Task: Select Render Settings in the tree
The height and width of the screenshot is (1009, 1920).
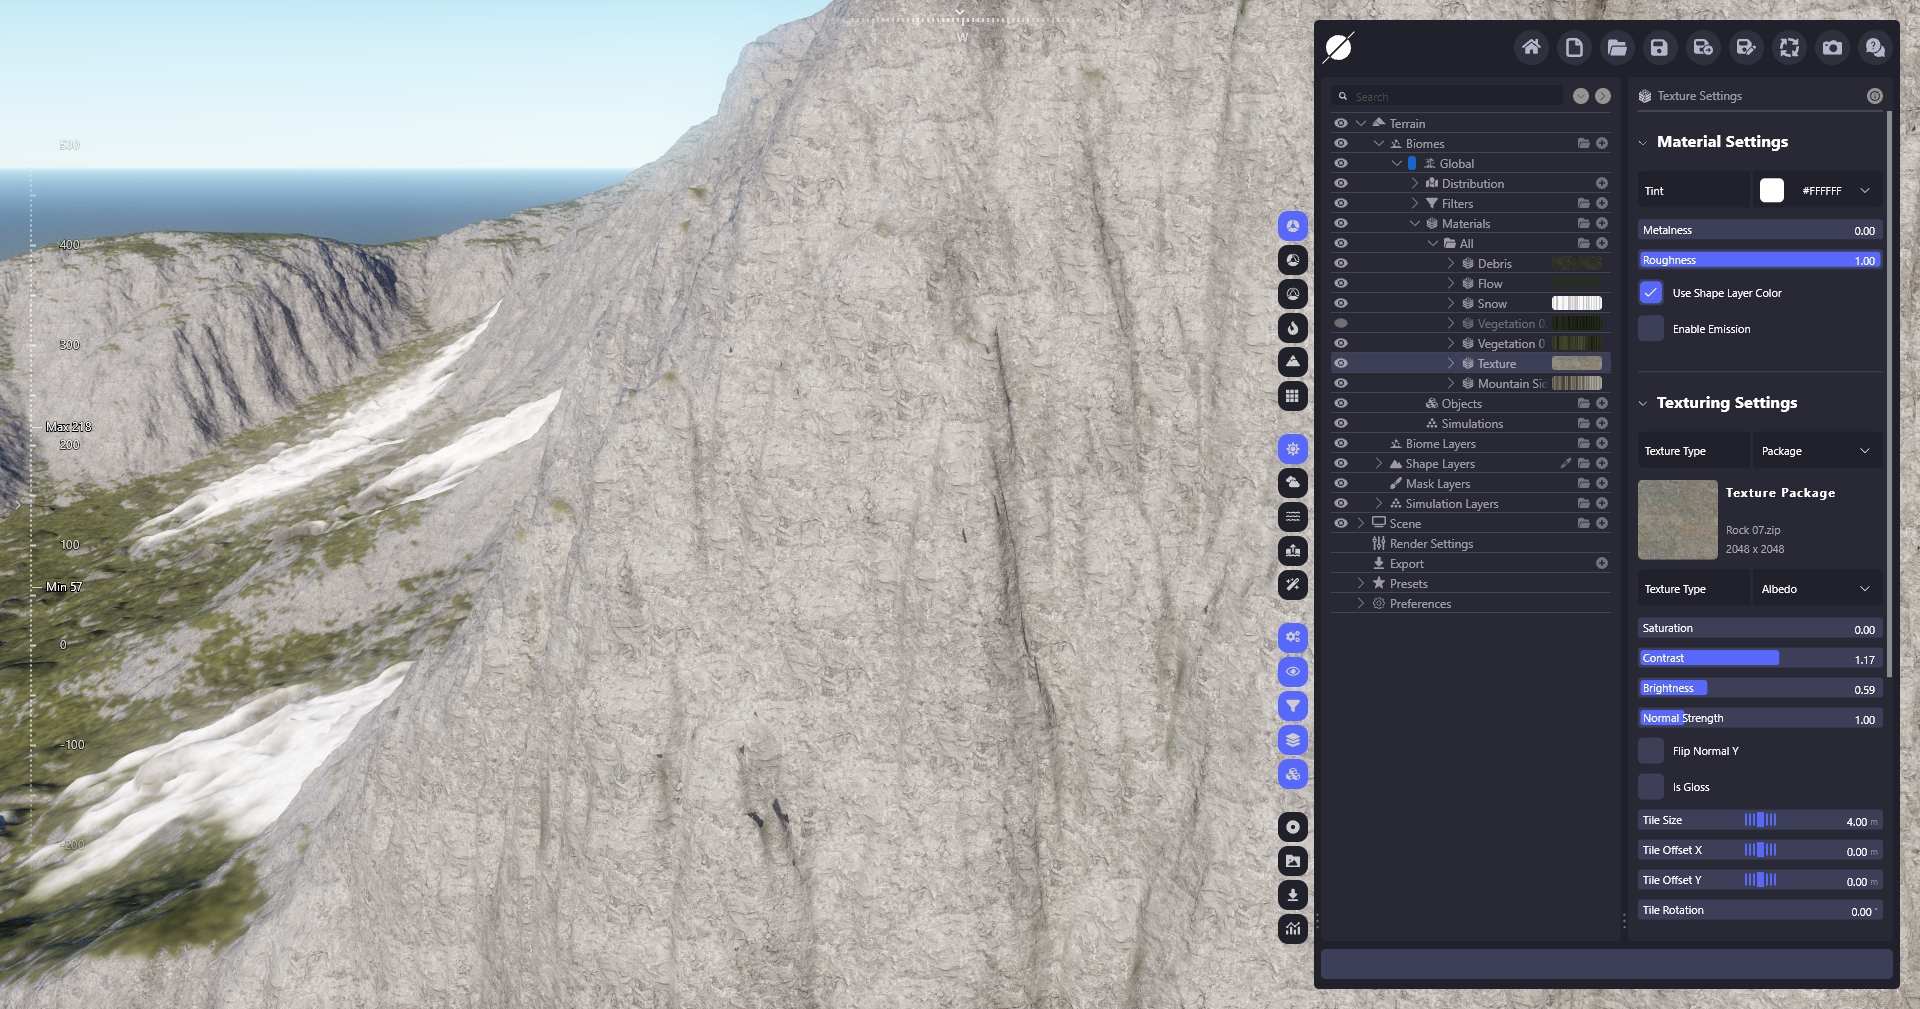Action: click(x=1431, y=543)
